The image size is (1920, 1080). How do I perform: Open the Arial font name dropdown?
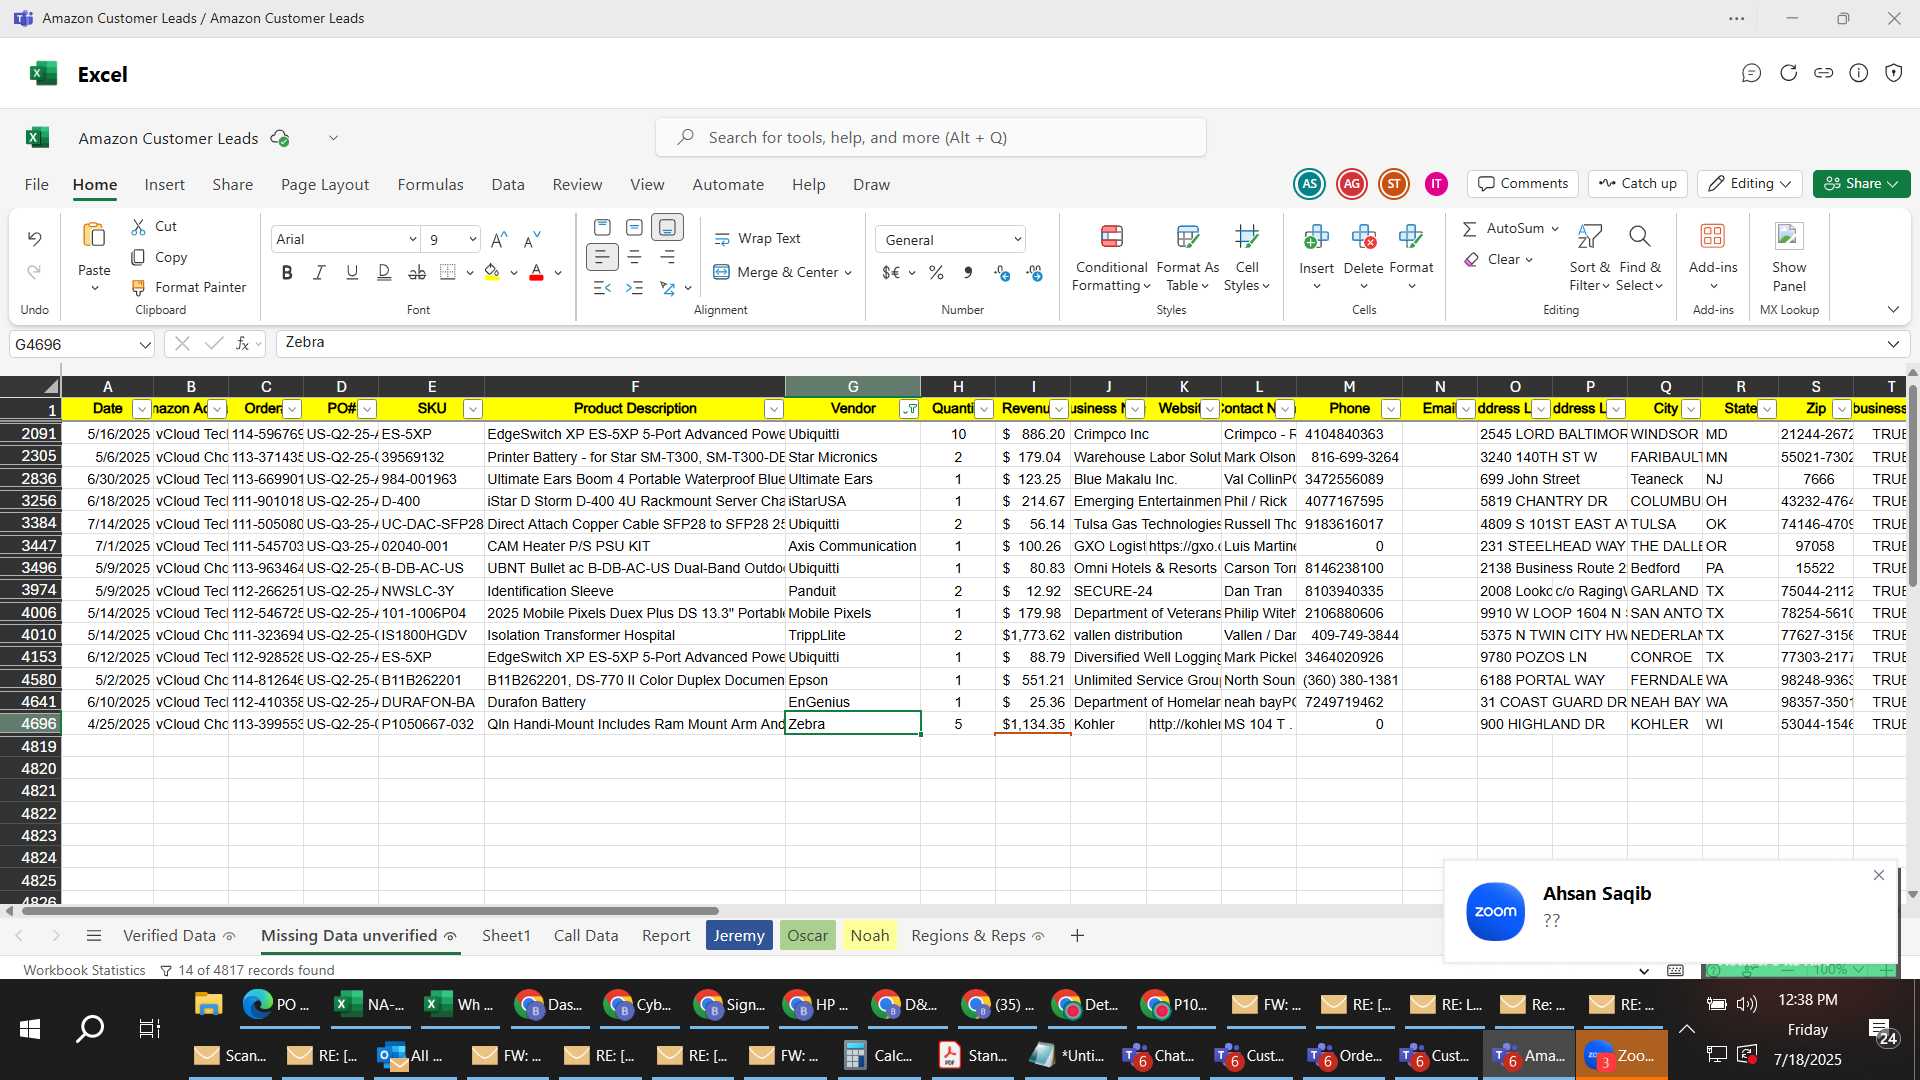(412, 239)
